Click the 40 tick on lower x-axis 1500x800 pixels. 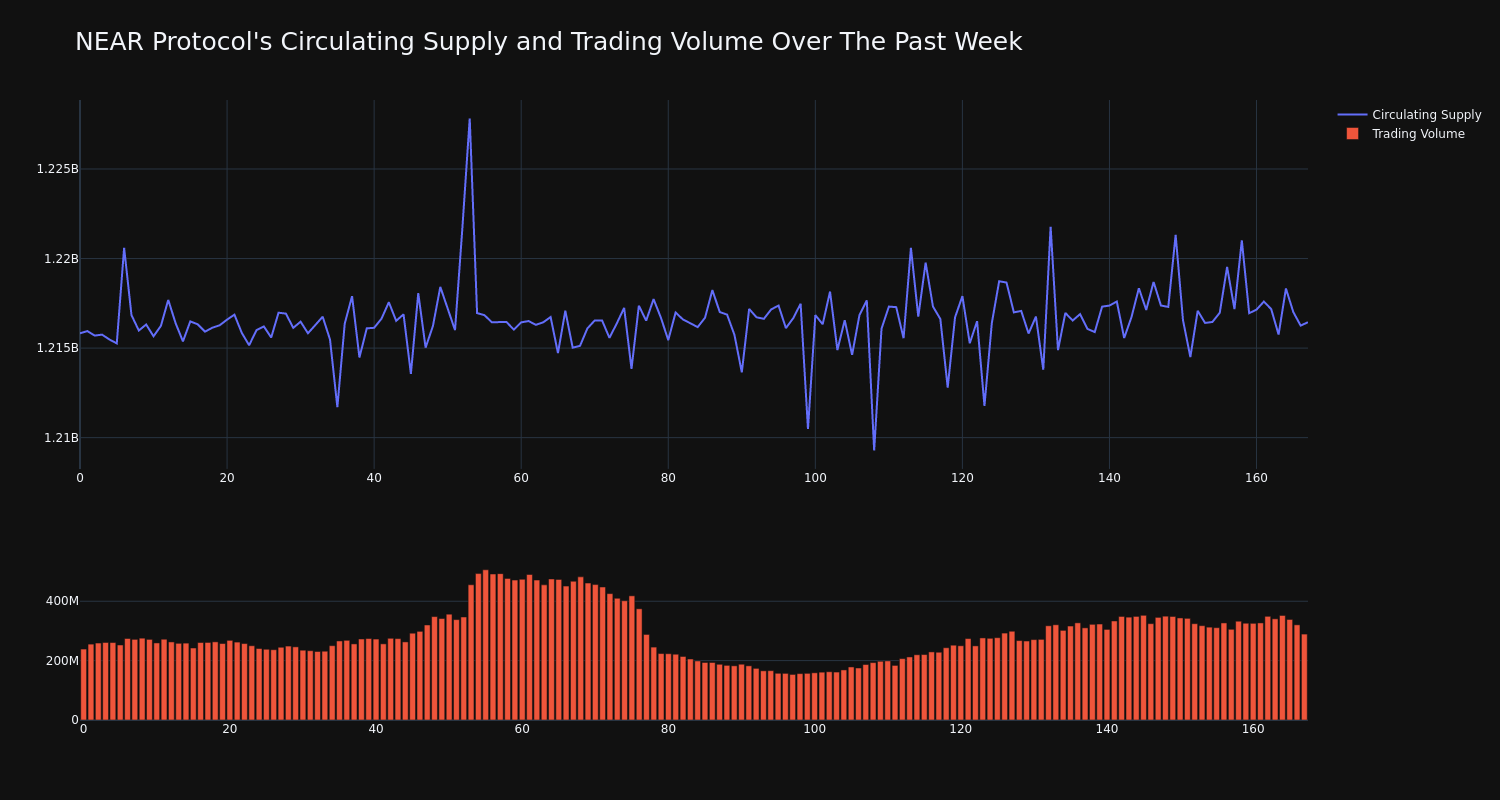tap(376, 729)
